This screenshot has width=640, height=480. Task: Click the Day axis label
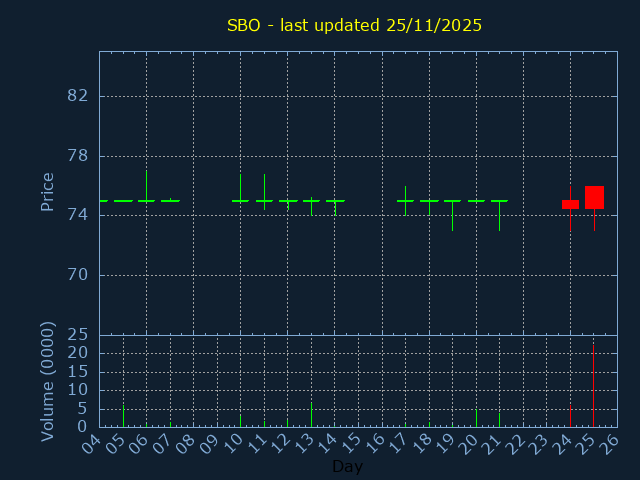click(x=347, y=466)
